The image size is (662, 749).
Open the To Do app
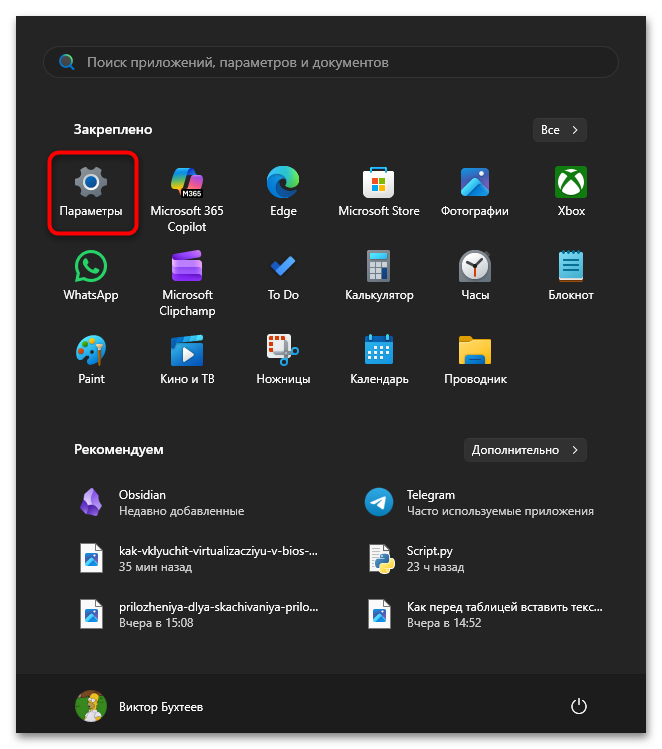pyautogui.click(x=283, y=276)
